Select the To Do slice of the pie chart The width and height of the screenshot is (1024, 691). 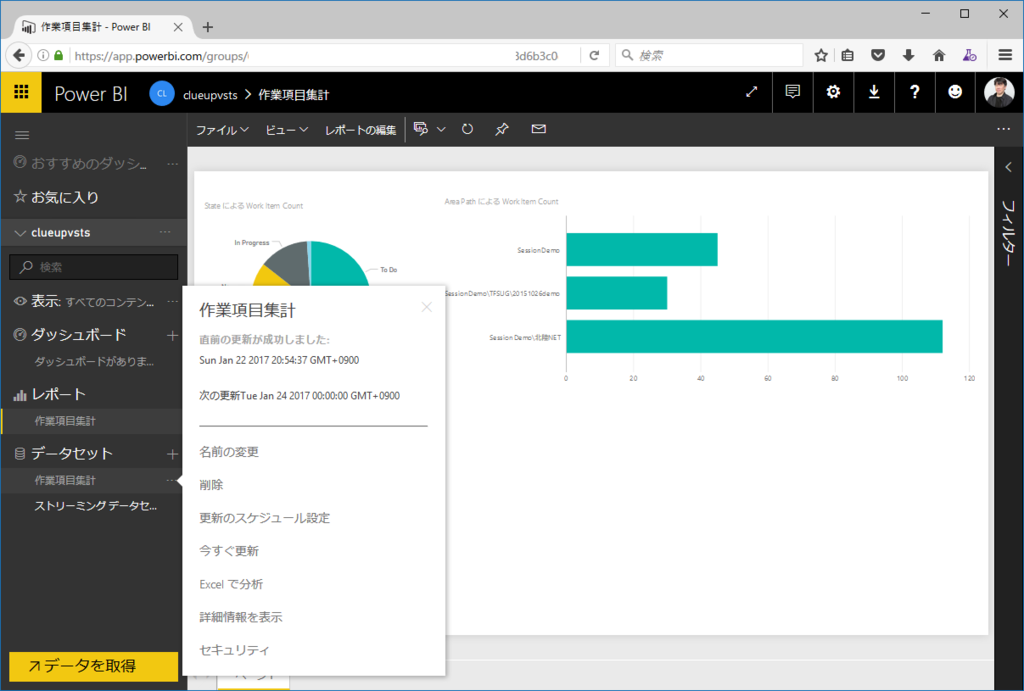click(340, 265)
